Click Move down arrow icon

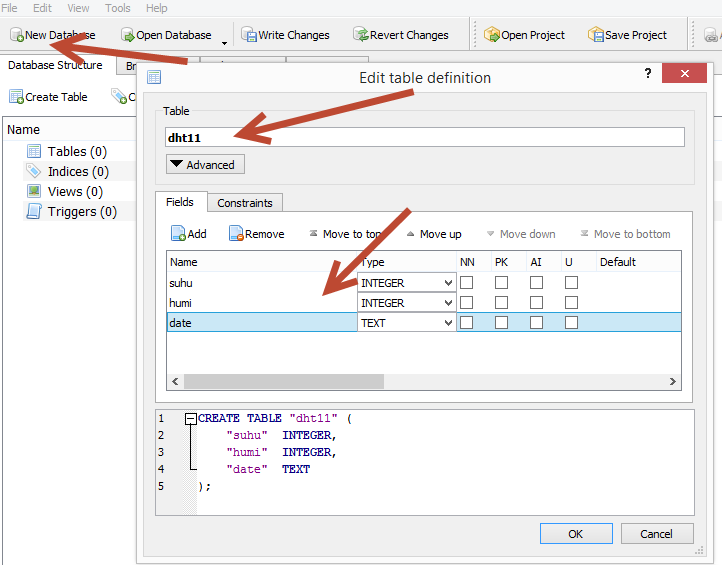tap(491, 234)
